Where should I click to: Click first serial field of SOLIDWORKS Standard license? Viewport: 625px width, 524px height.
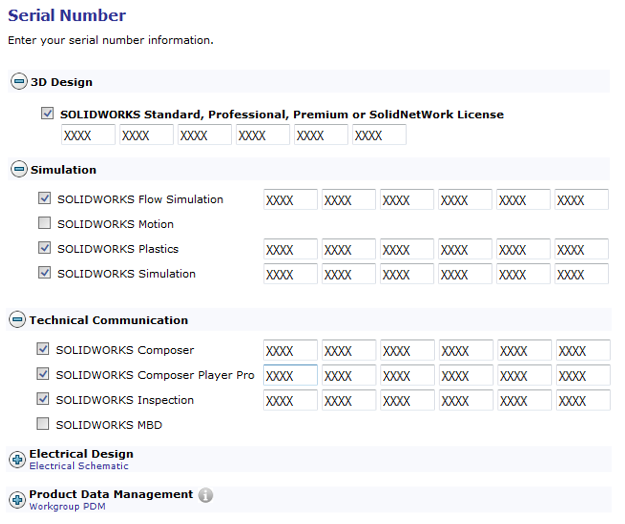click(x=88, y=135)
